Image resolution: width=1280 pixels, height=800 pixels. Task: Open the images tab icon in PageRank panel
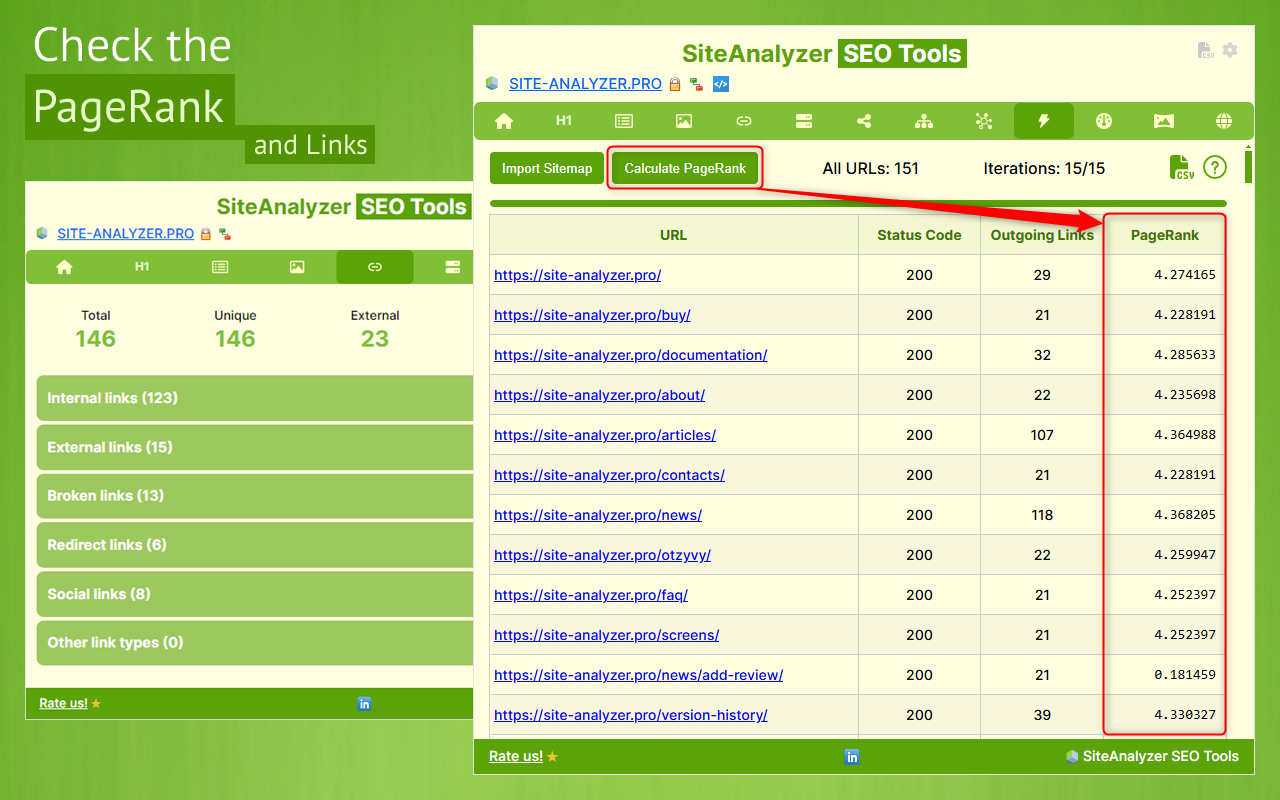pos(684,121)
